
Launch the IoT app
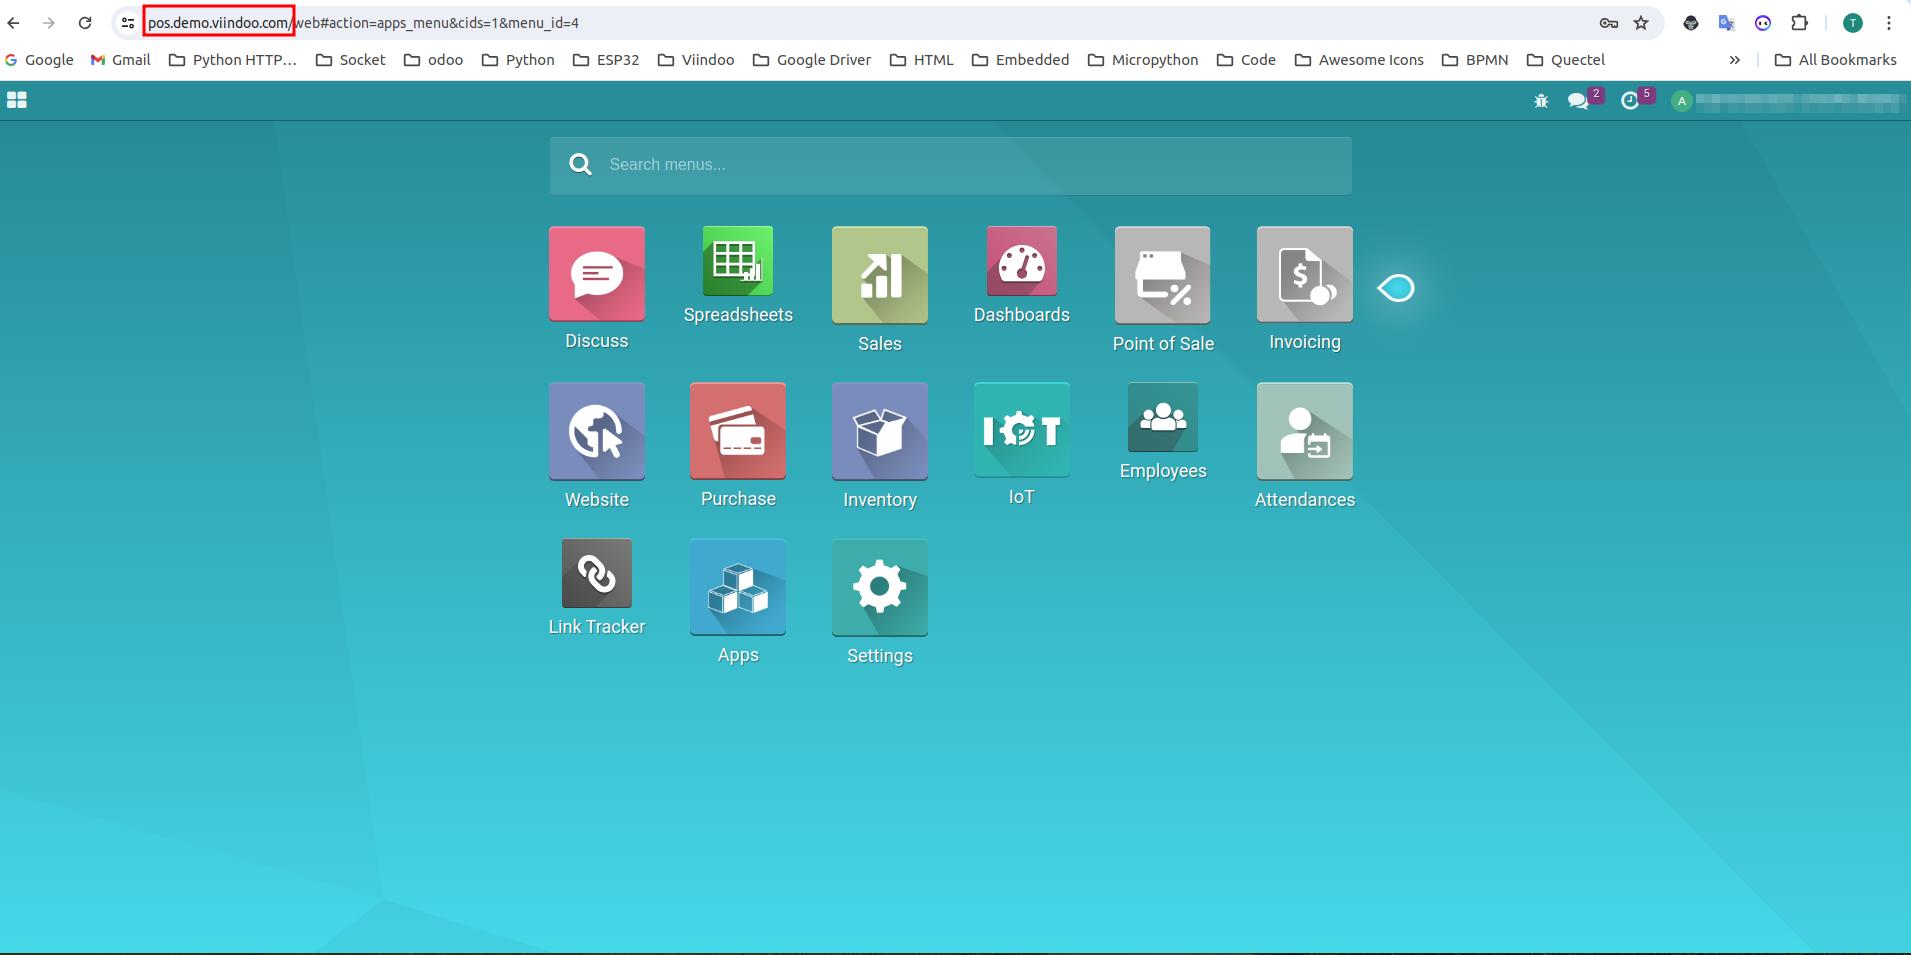pyautogui.click(x=1021, y=430)
